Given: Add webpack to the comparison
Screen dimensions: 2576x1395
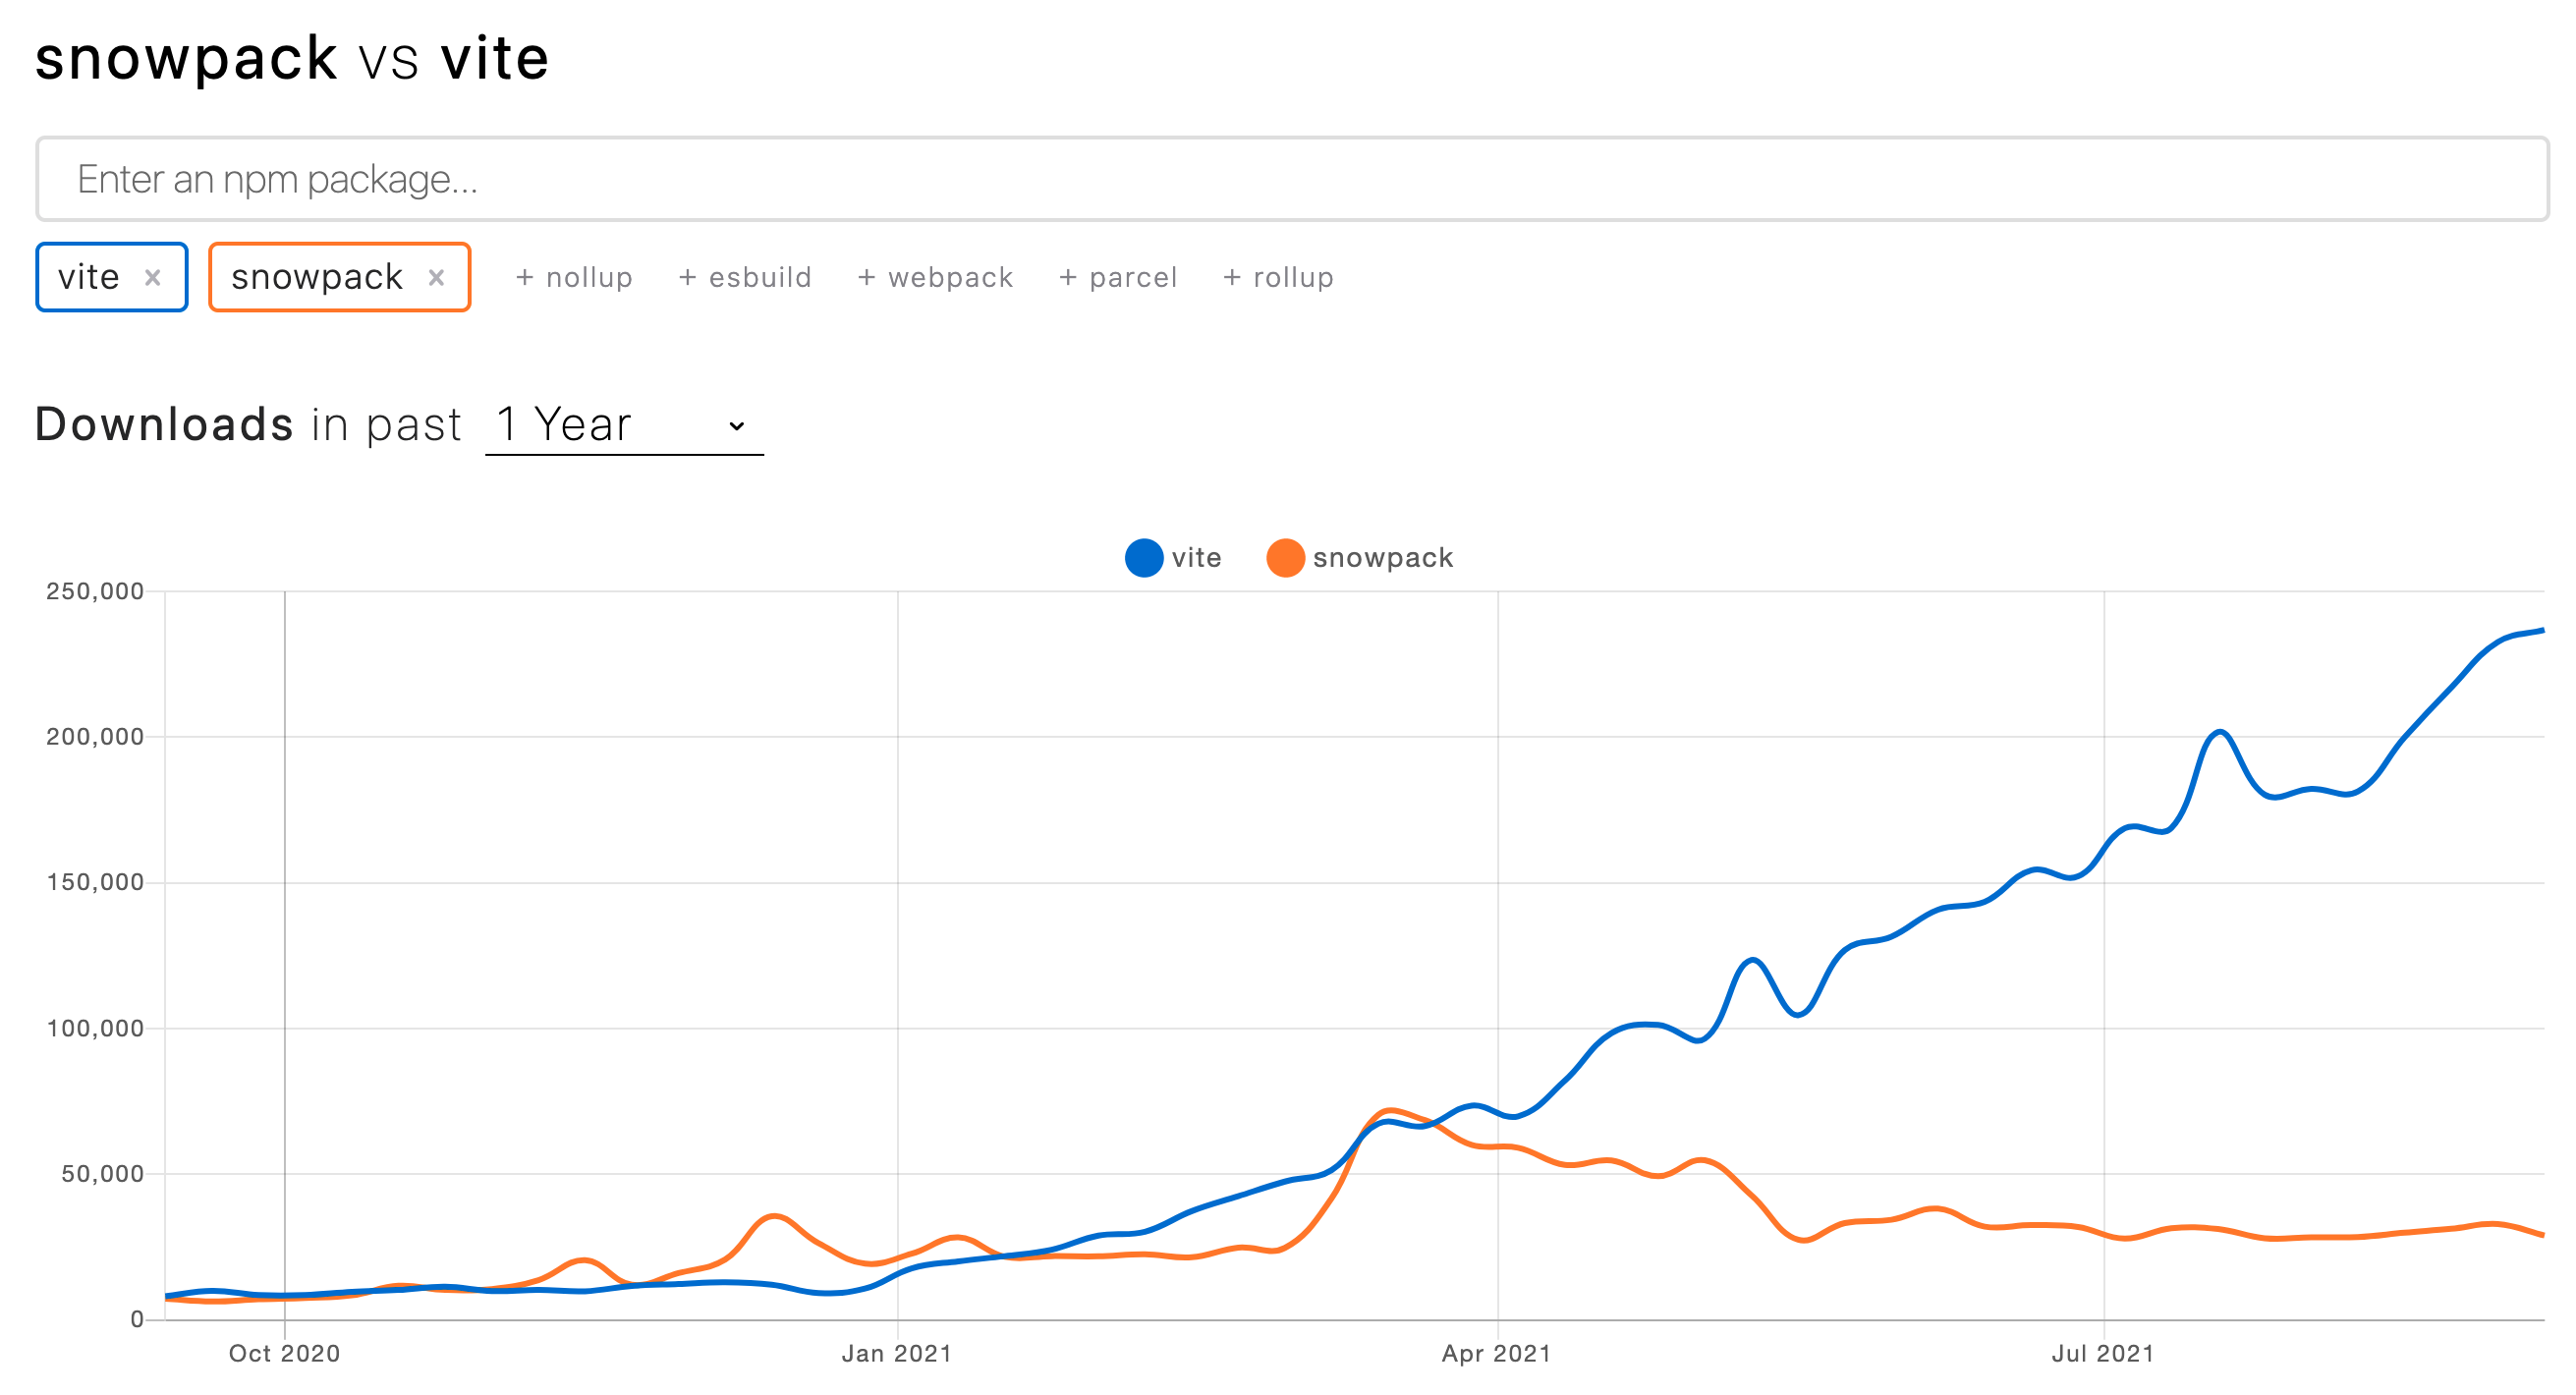Looking at the screenshot, I should [x=935, y=277].
